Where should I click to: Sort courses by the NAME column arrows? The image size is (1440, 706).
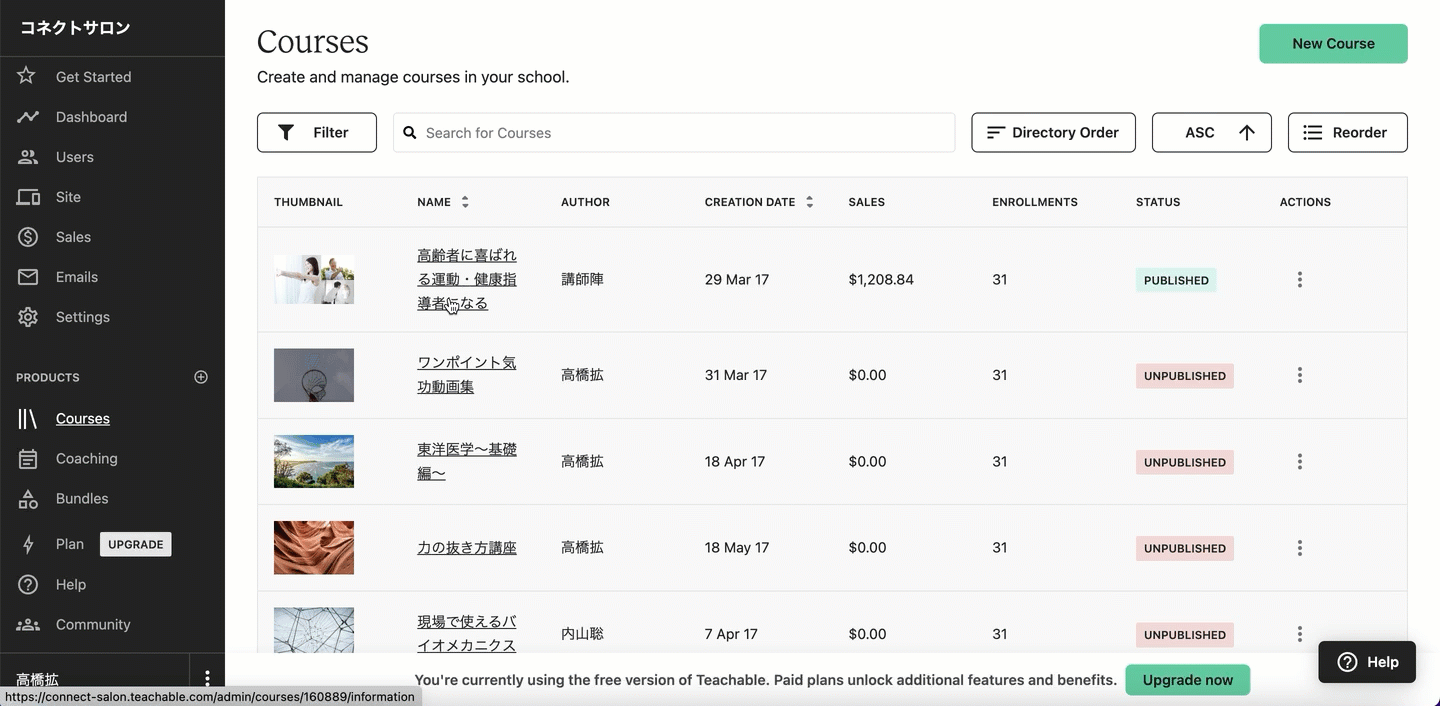[465, 202]
